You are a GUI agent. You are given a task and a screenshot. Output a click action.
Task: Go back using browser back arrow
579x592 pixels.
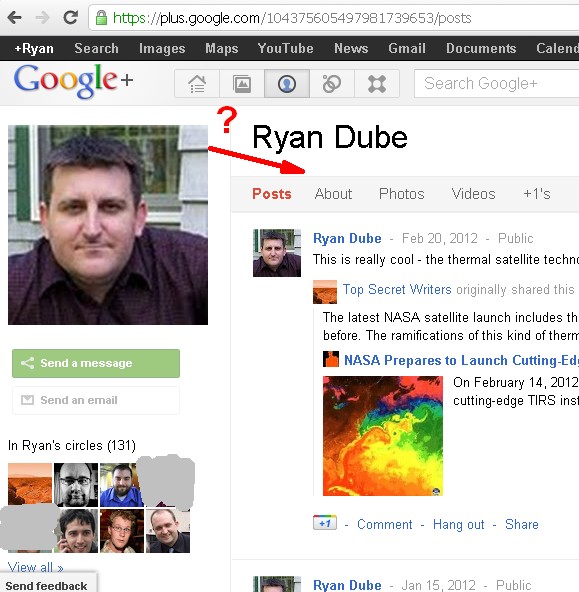pyautogui.click(x=14, y=17)
